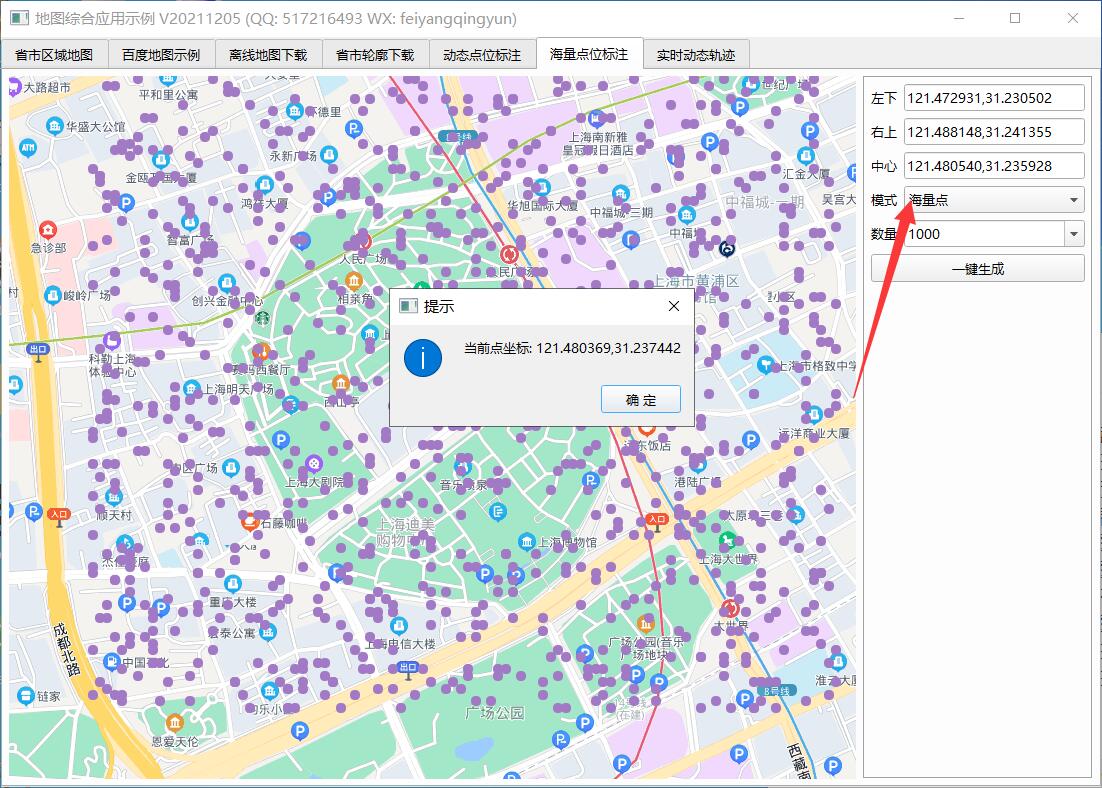Image resolution: width=1102 pixels, height=788 pixels.
Task: Click the blue info icon in dialog
Action: click(422, 358)
